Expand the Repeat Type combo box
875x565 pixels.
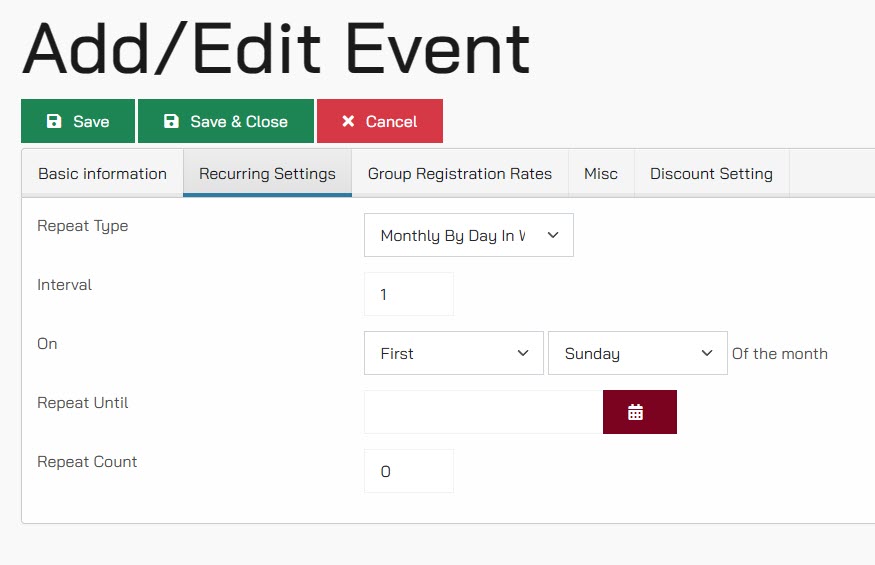tap(469, 235)
